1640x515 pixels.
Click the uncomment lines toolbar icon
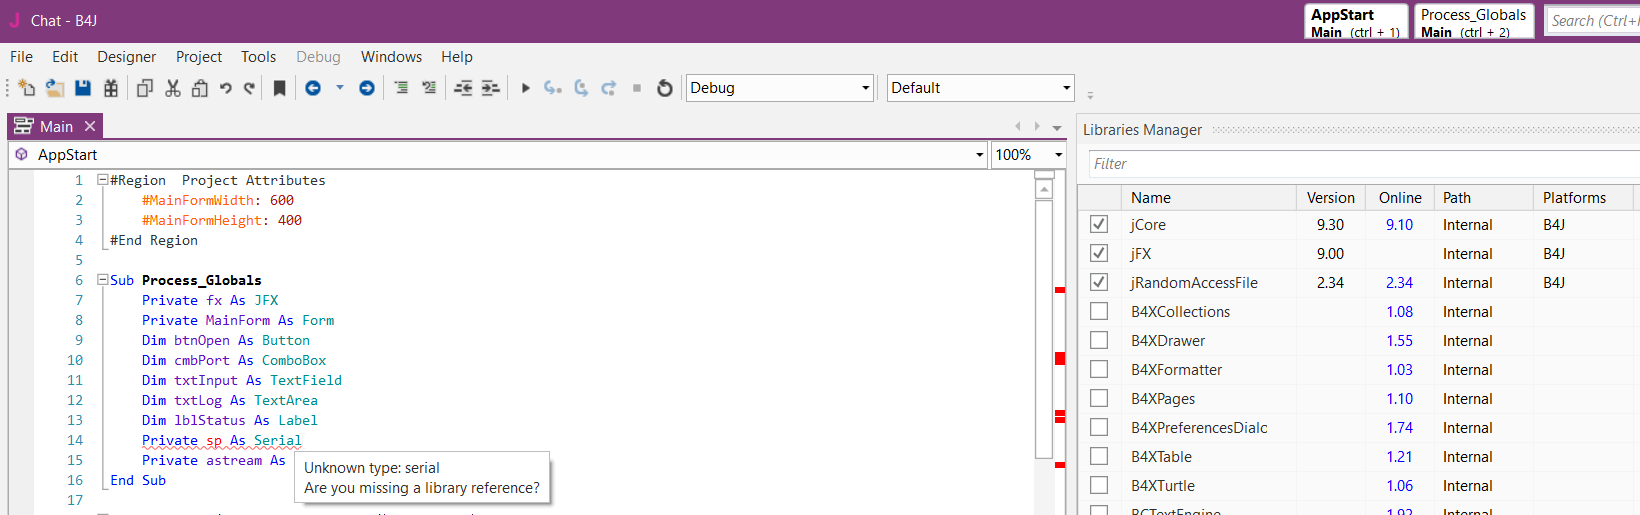(429, 88)
